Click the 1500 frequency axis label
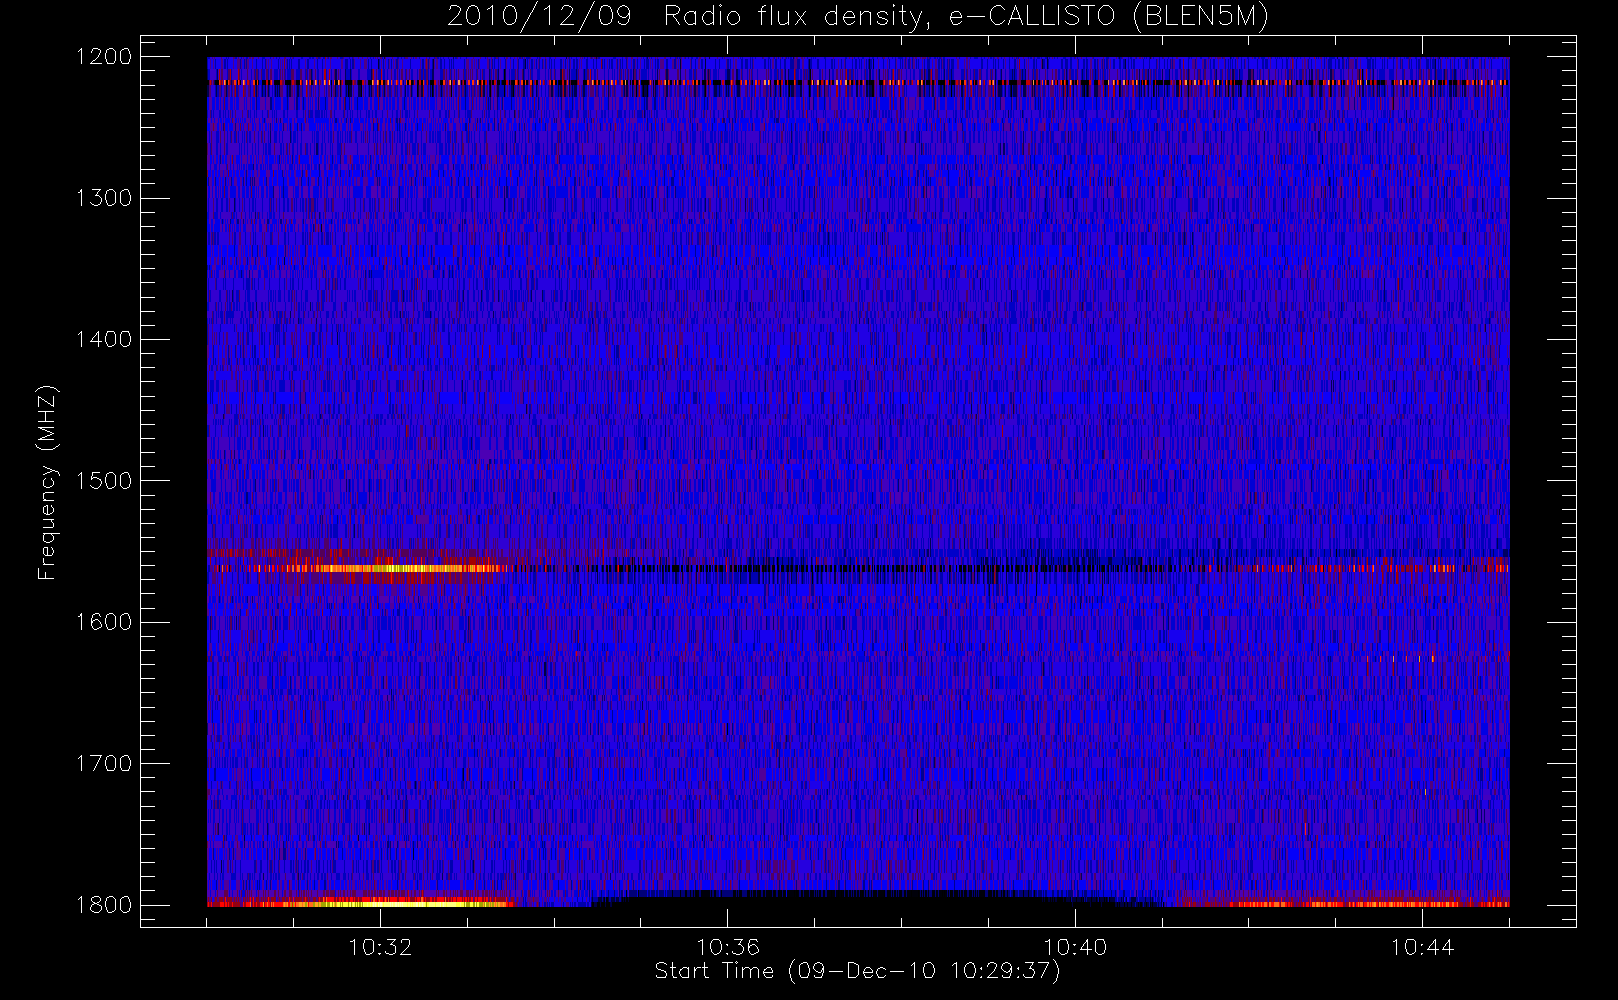Image resolution: width=1618 pixels, height=1000 pixels. [104, 481]
